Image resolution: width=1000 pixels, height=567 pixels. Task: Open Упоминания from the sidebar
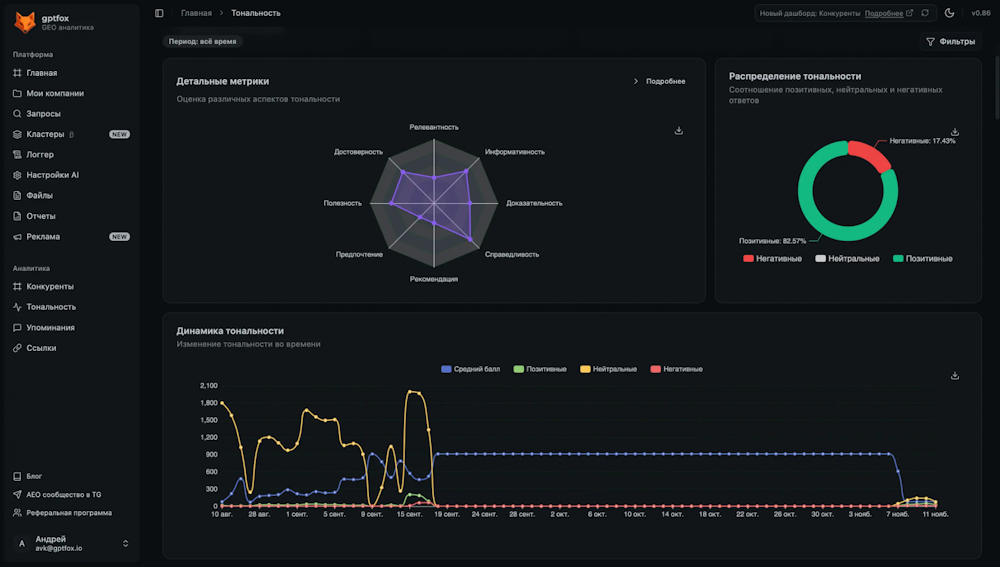tap(50, 328)
